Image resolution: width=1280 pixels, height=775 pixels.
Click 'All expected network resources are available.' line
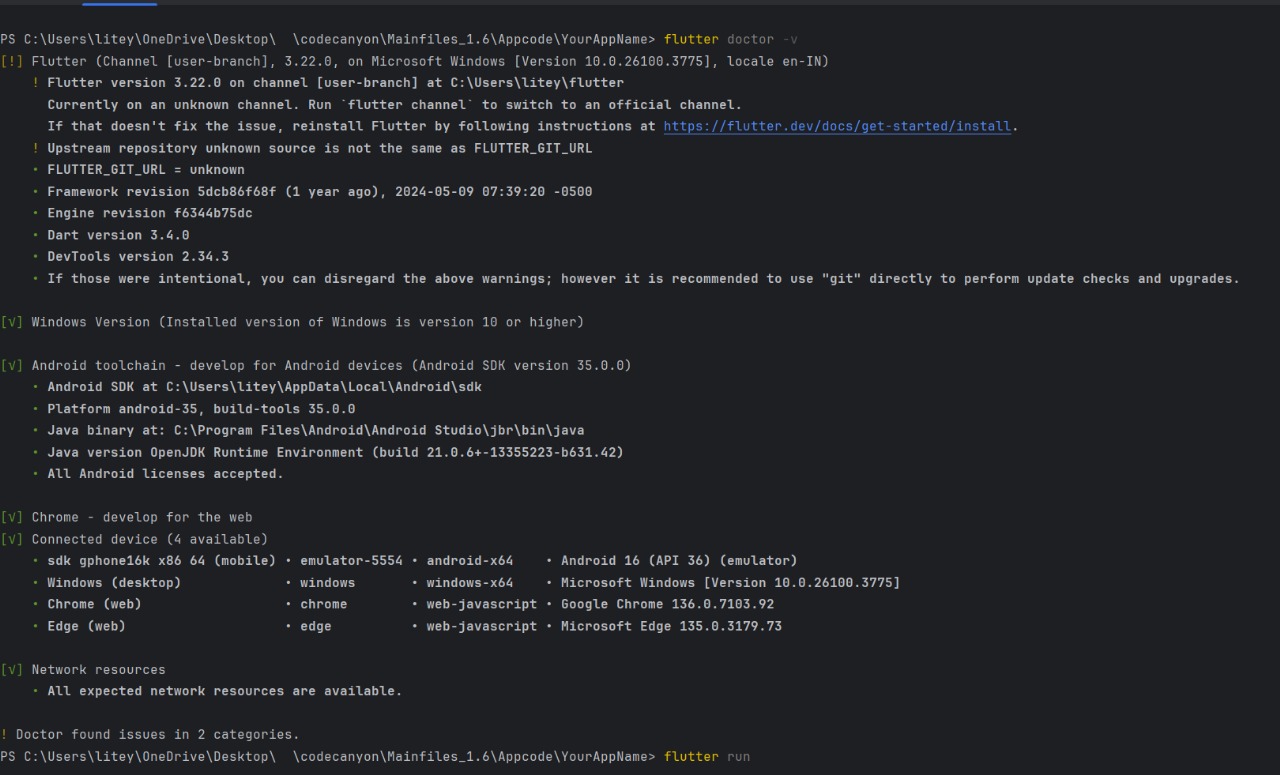pos(217,691)
